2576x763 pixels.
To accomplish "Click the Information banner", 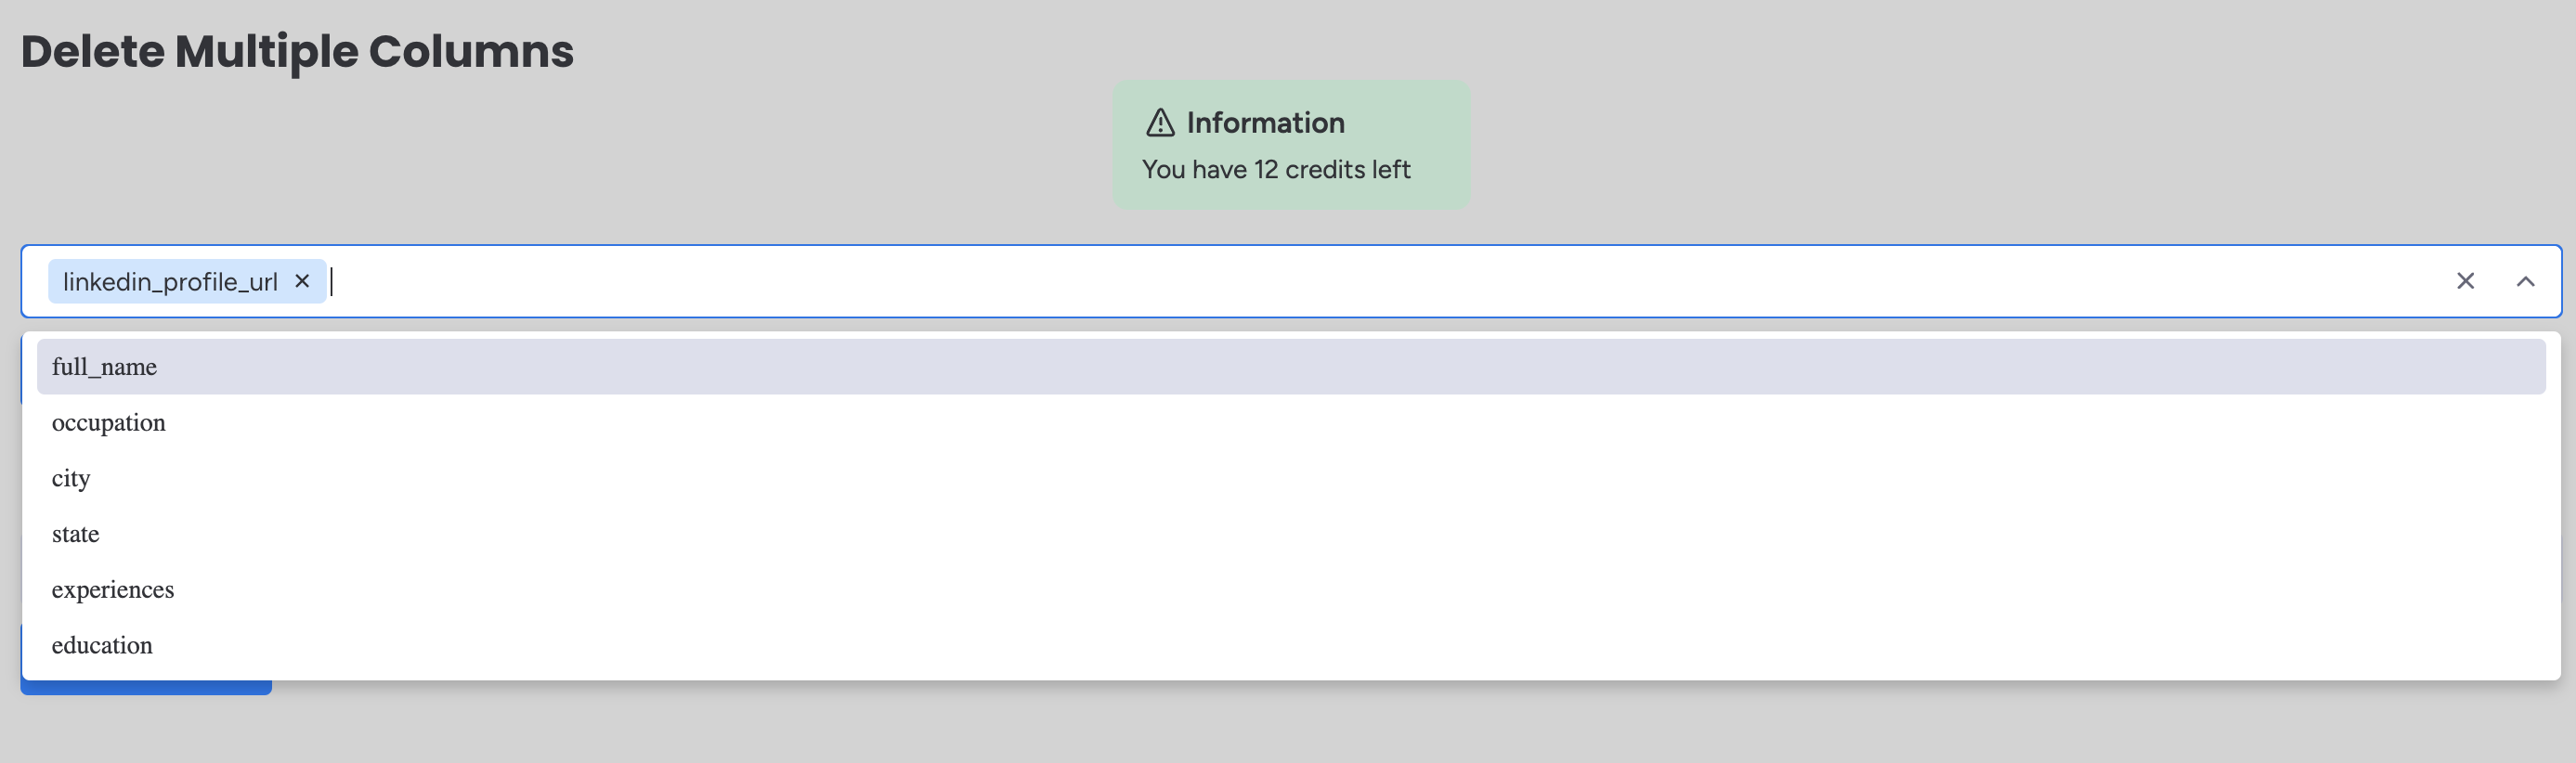I will [1291, 144].
